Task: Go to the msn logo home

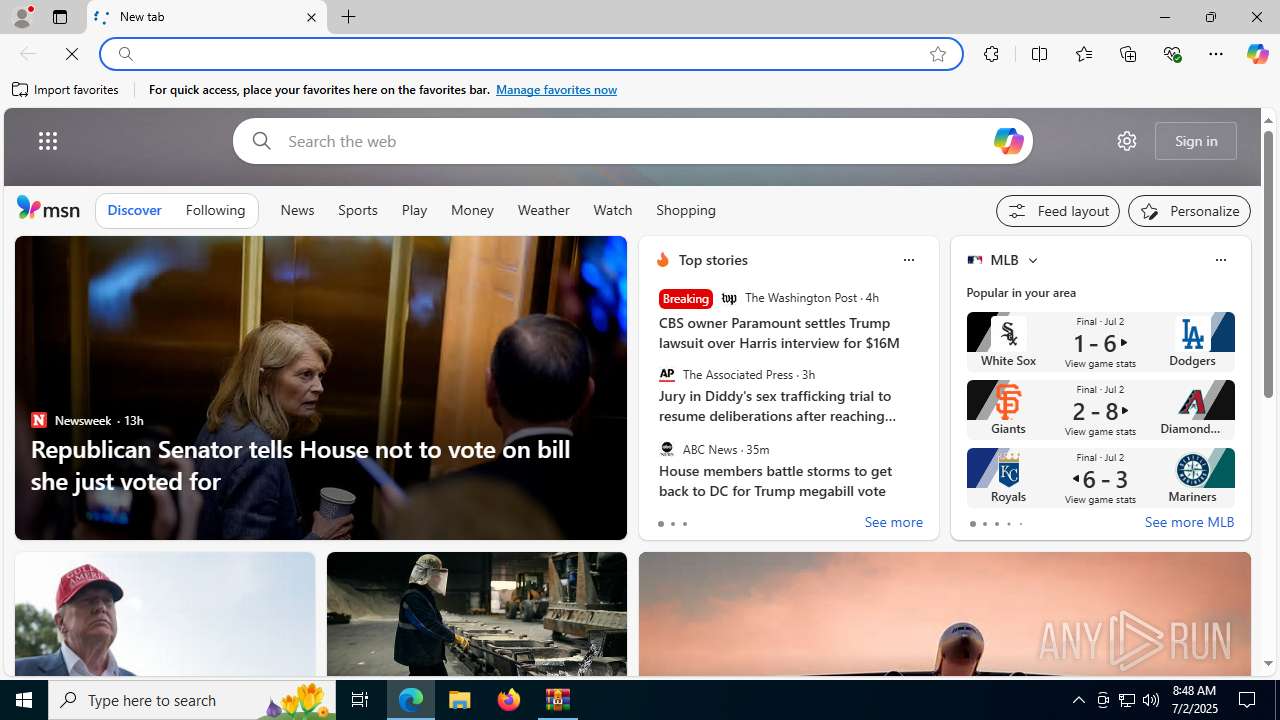Action: coord(48,208)
